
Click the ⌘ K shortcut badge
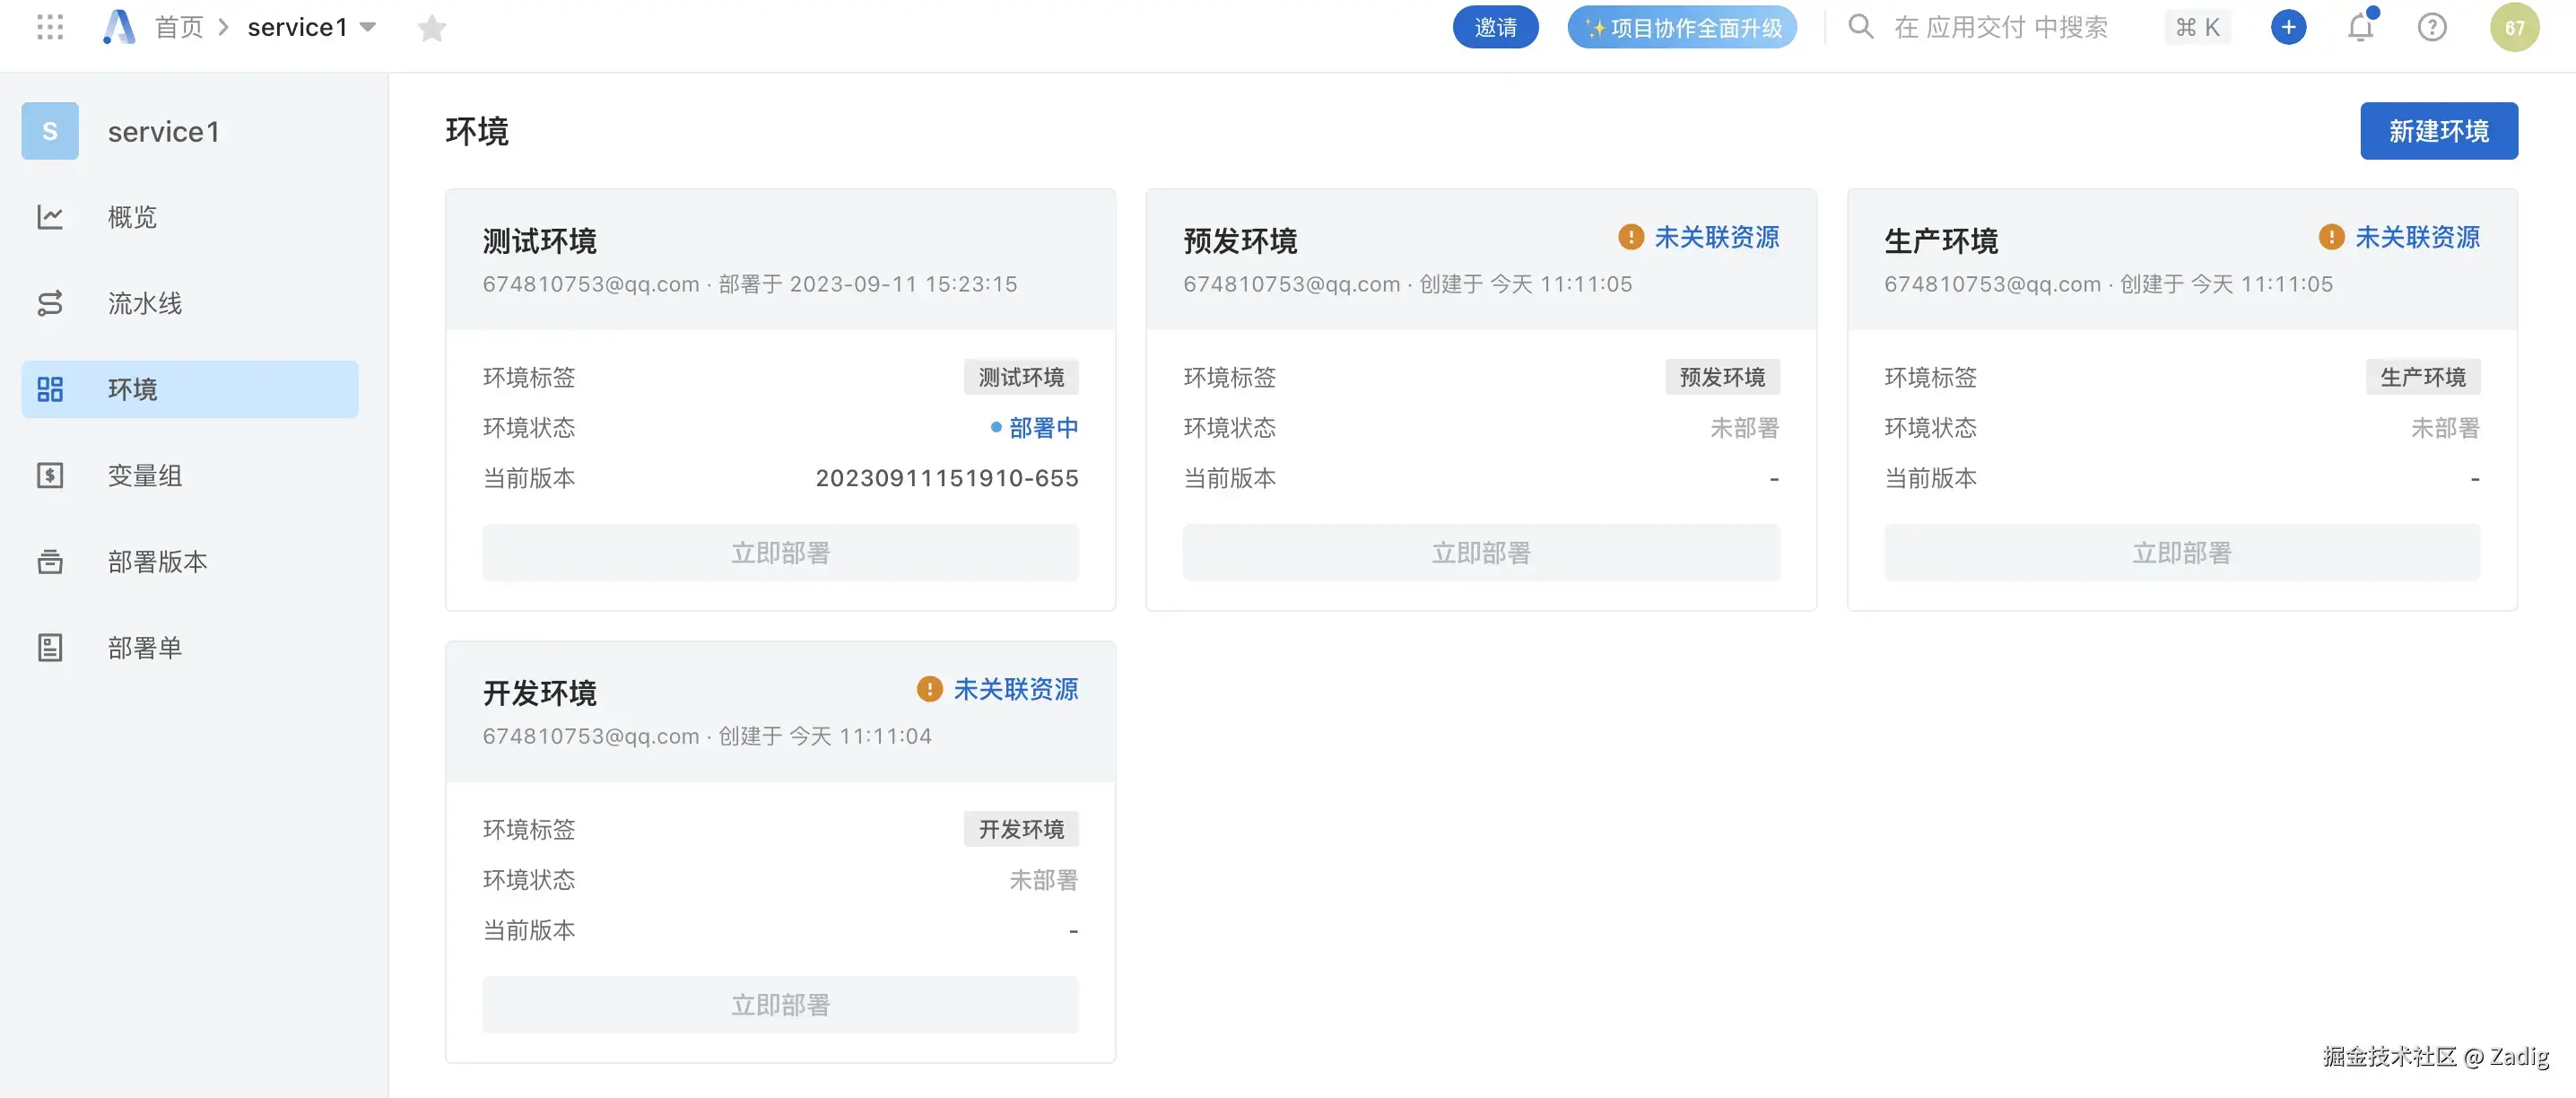2197,27
